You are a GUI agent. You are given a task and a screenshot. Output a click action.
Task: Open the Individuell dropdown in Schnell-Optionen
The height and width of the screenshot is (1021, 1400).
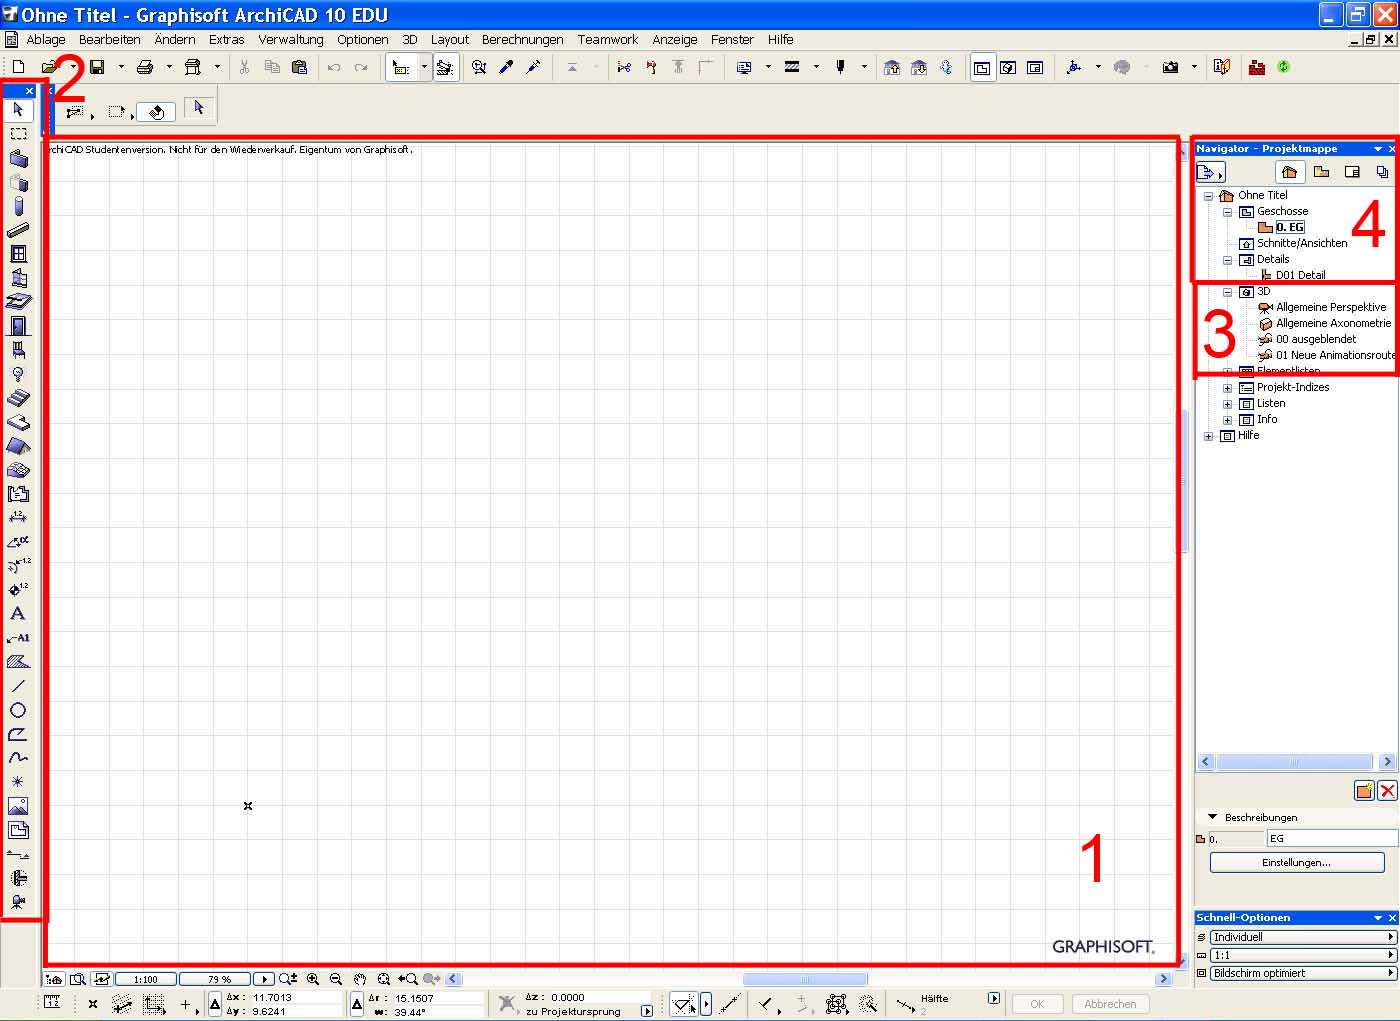(x=1303, y=937)
